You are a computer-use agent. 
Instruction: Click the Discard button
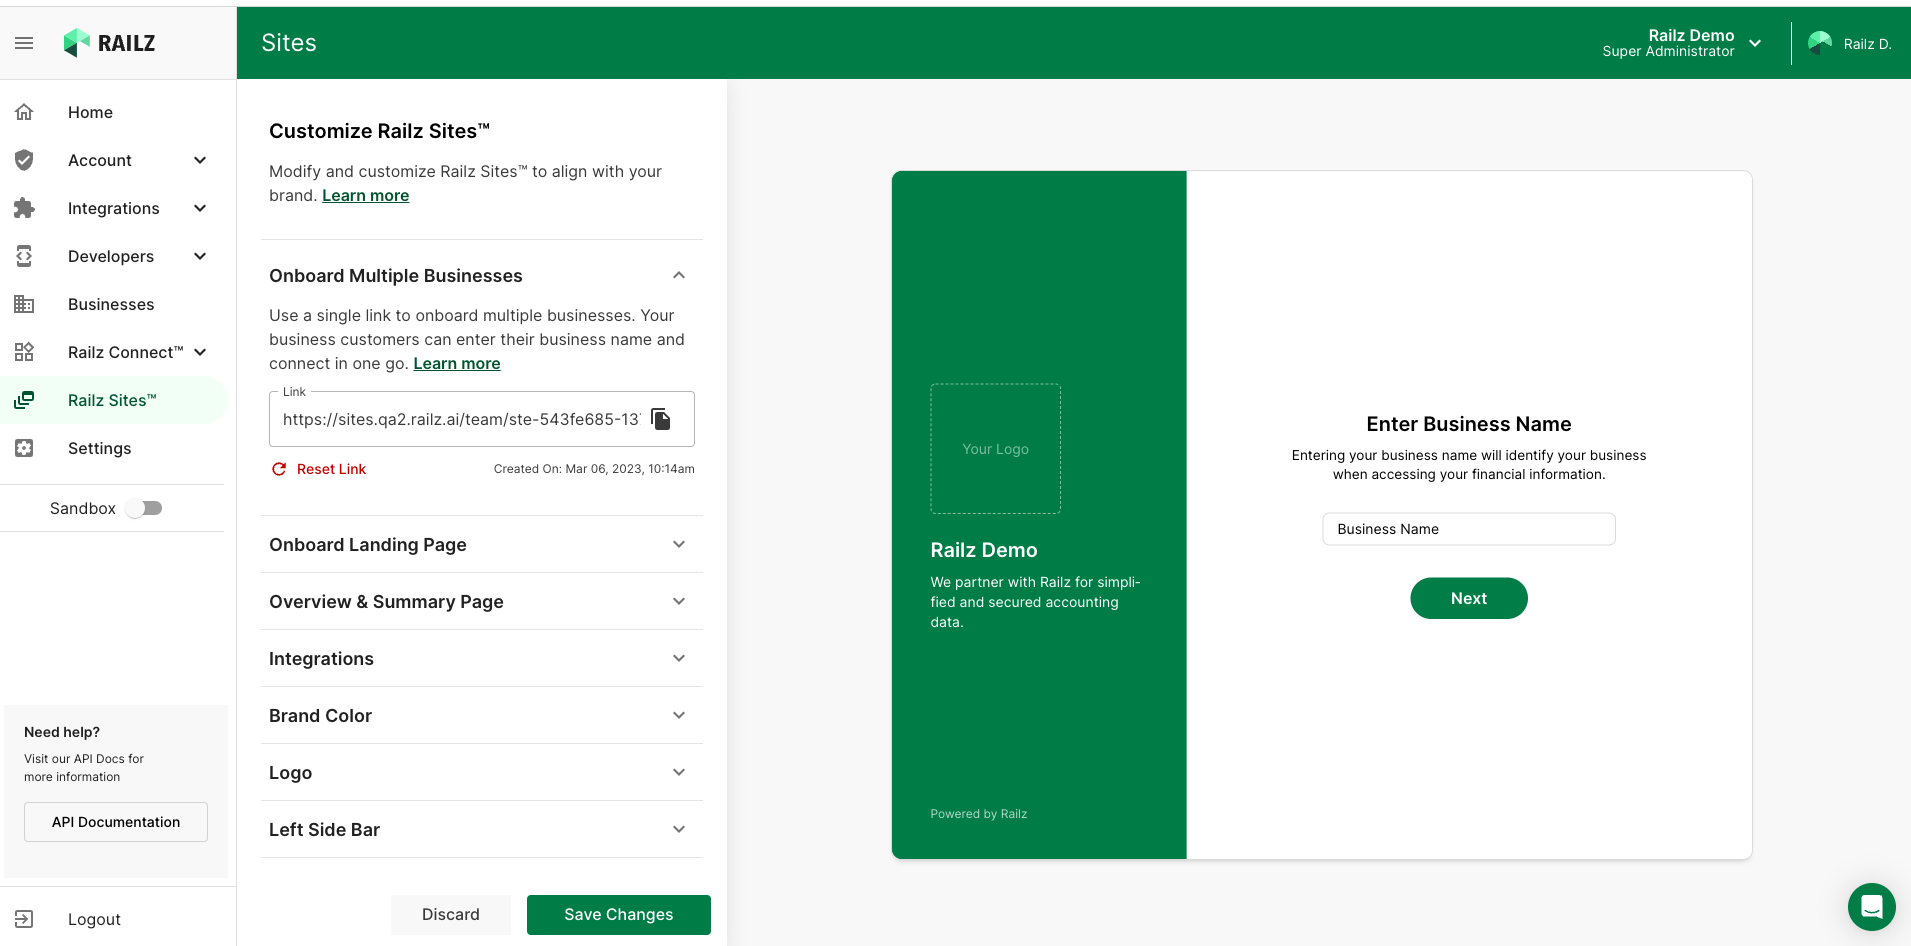point(451,914)
